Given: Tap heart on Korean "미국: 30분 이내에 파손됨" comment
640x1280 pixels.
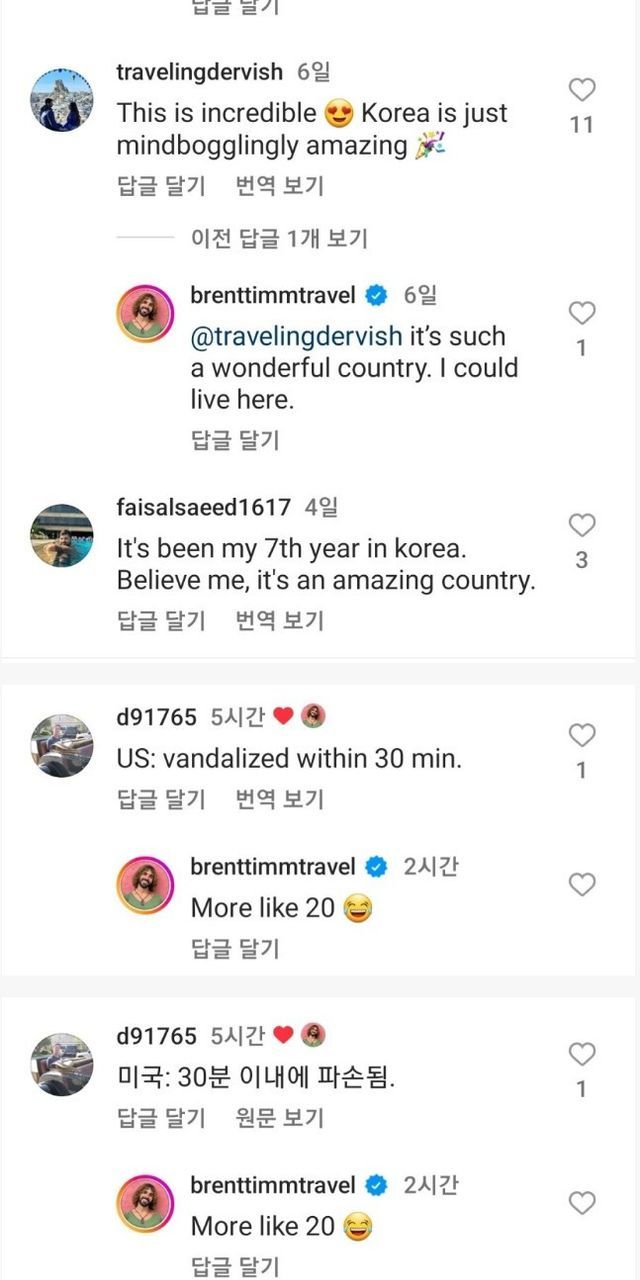Looking at the screenshot, I should point(582,1055).
